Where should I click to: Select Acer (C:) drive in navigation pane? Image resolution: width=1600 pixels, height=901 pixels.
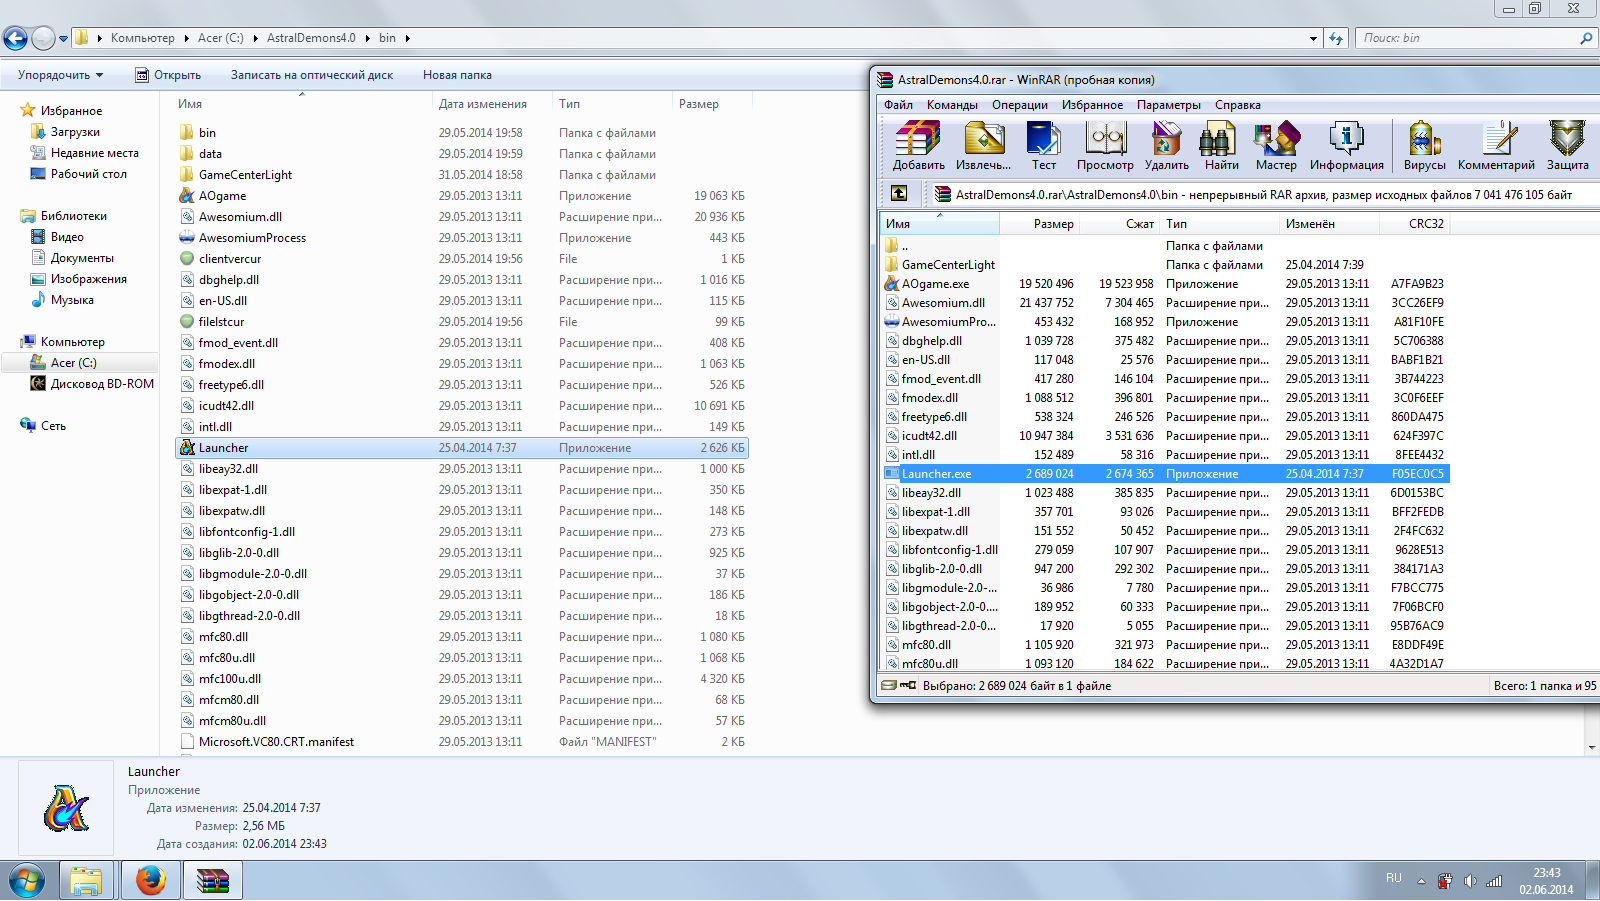[73, 363]
